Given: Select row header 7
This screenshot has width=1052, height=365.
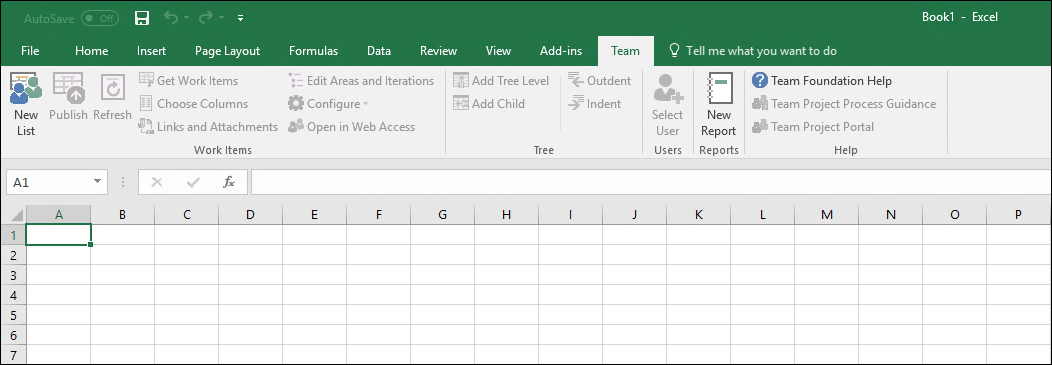Looking at the screenshot, I should (x=13, y=354).
